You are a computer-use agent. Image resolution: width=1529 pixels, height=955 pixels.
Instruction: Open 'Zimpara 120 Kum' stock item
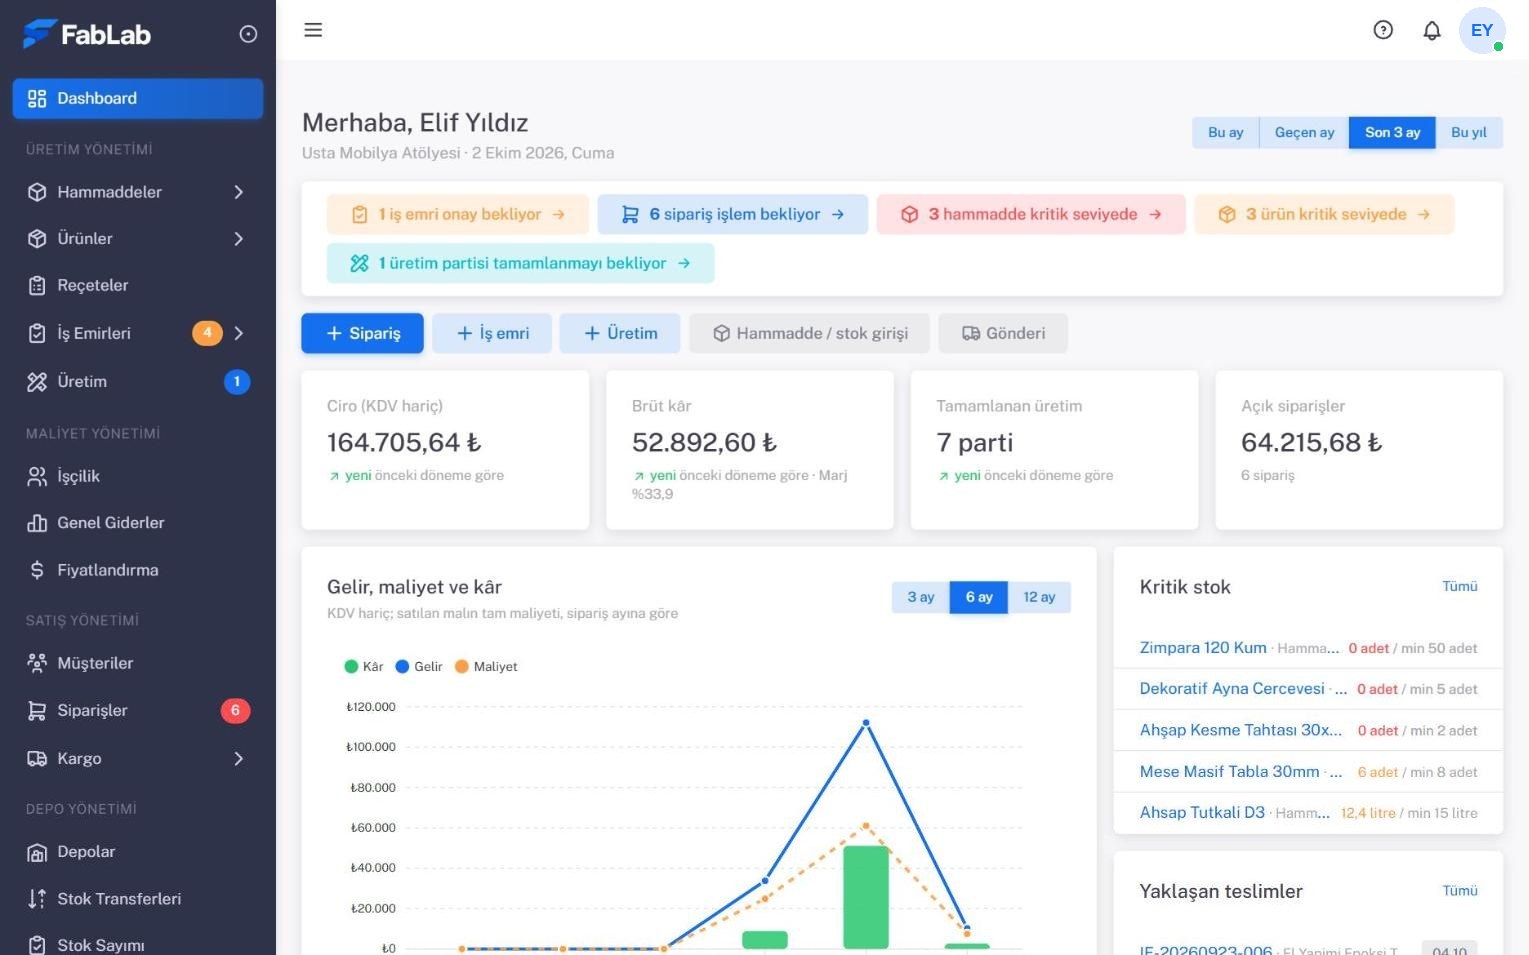(1203, 647)
